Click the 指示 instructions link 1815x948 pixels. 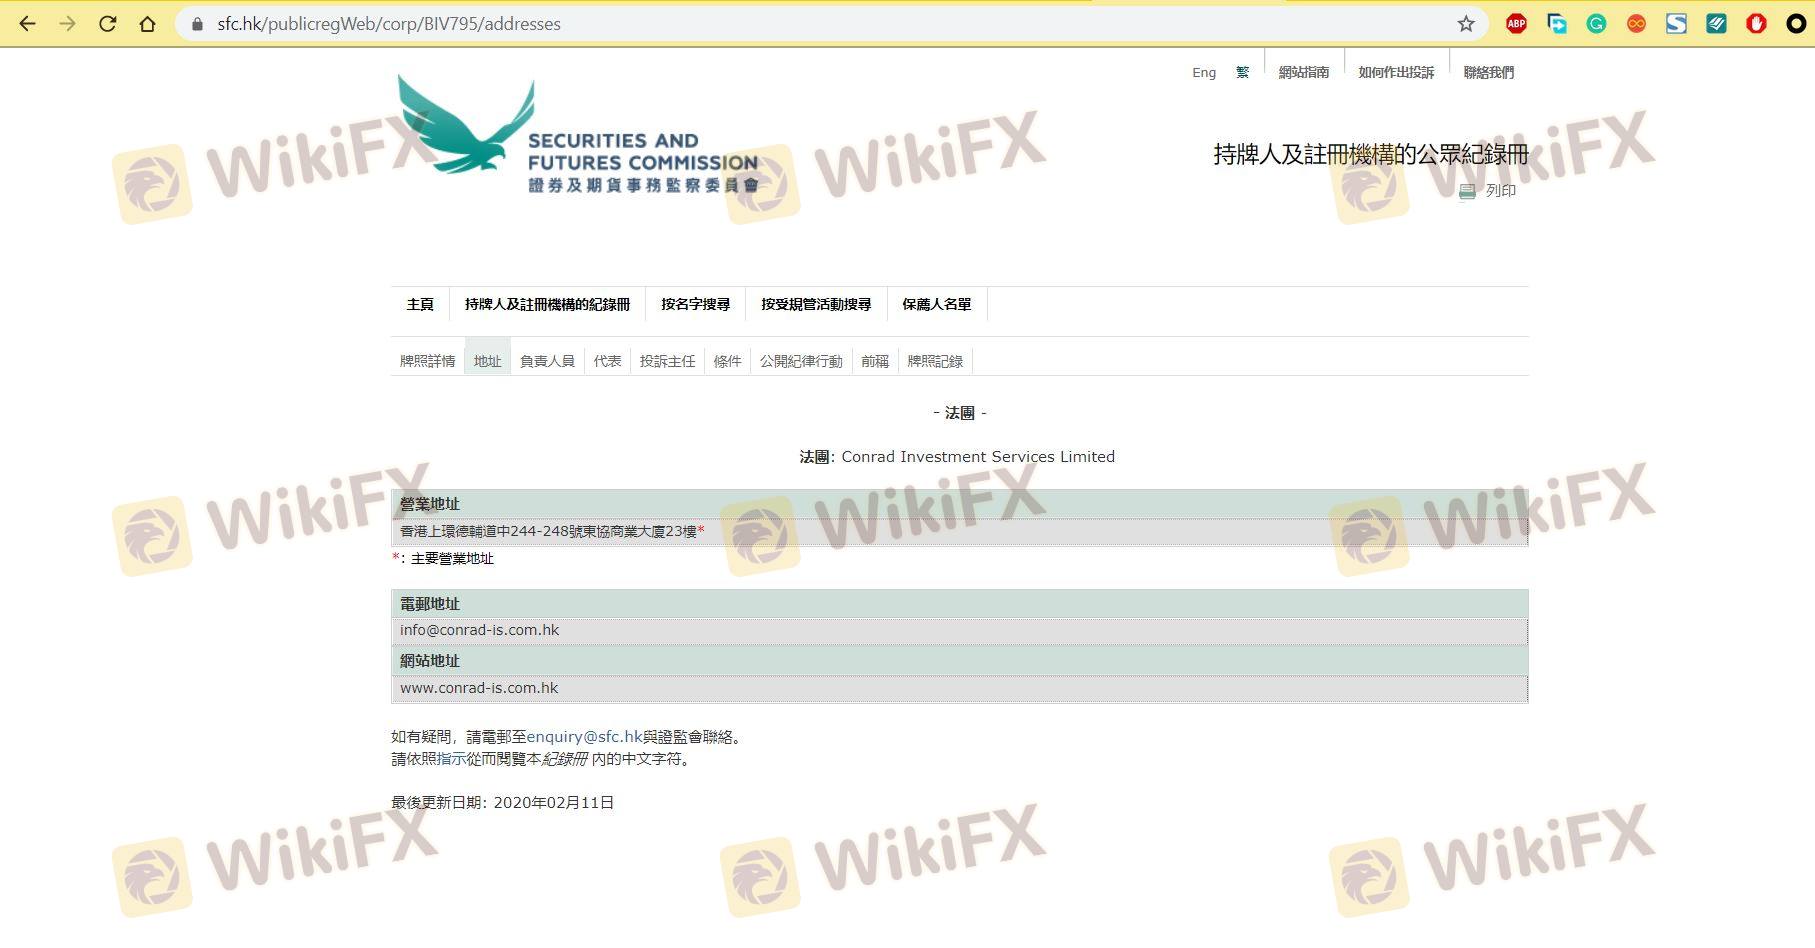pyautogui.click(x=451, y=759)
